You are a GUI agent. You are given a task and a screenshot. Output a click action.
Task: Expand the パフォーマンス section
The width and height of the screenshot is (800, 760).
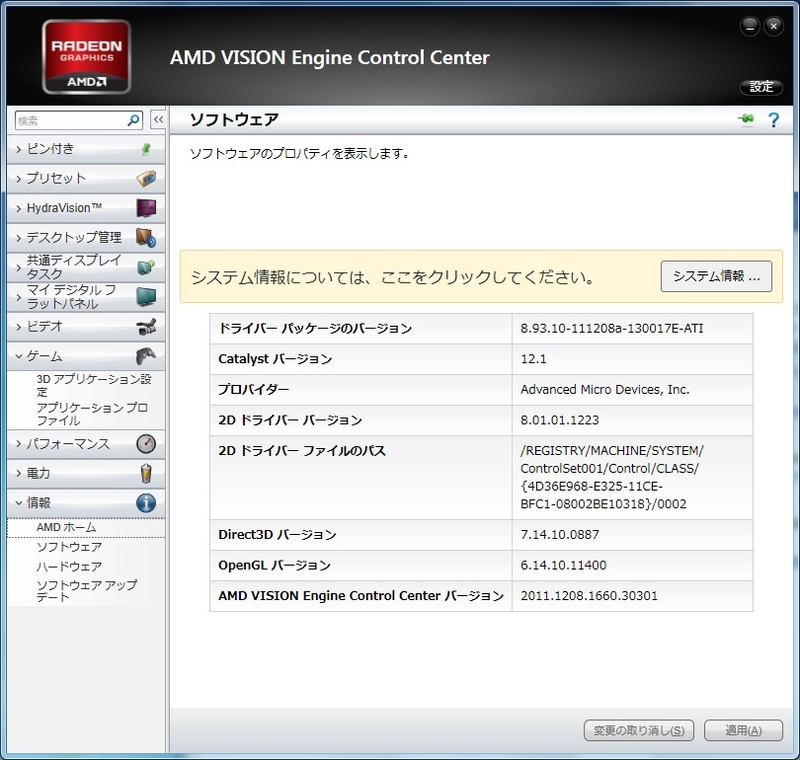pyautogui.click(x=86, y=444)
